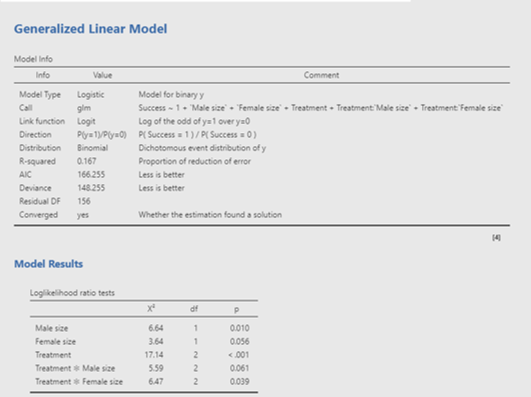This screenshot has height=397, width=531.
Task: Click the value 'Logistic'
Action: 90,95
